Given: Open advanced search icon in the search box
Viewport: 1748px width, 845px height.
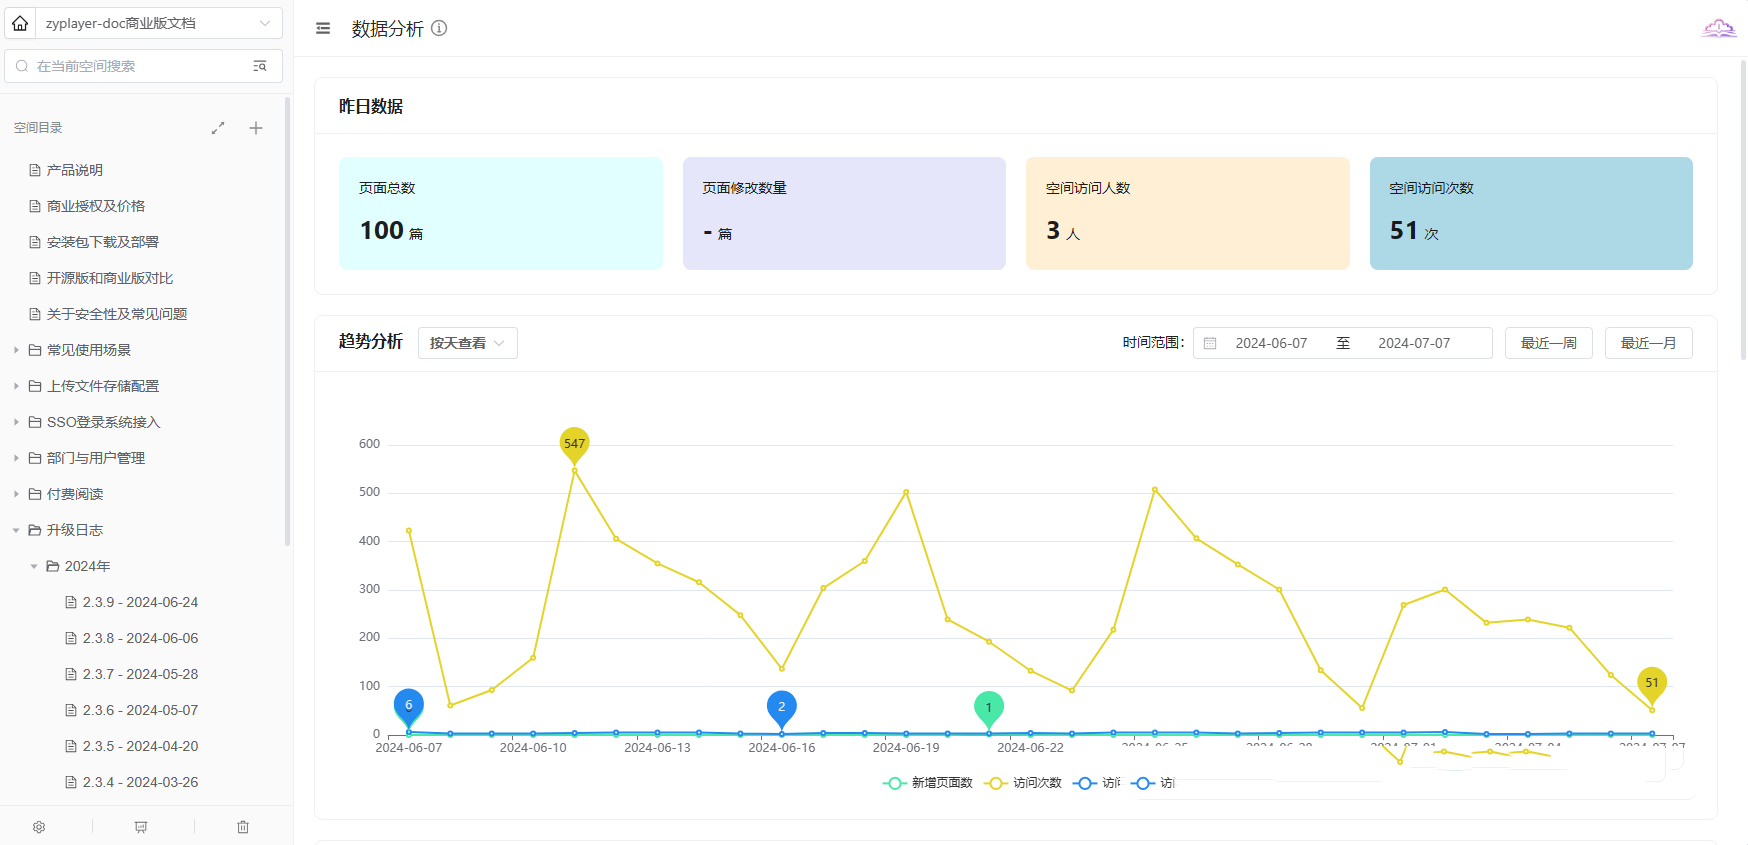Looking at the screenshot, I should pyautogui.click(x=260, y=66).
